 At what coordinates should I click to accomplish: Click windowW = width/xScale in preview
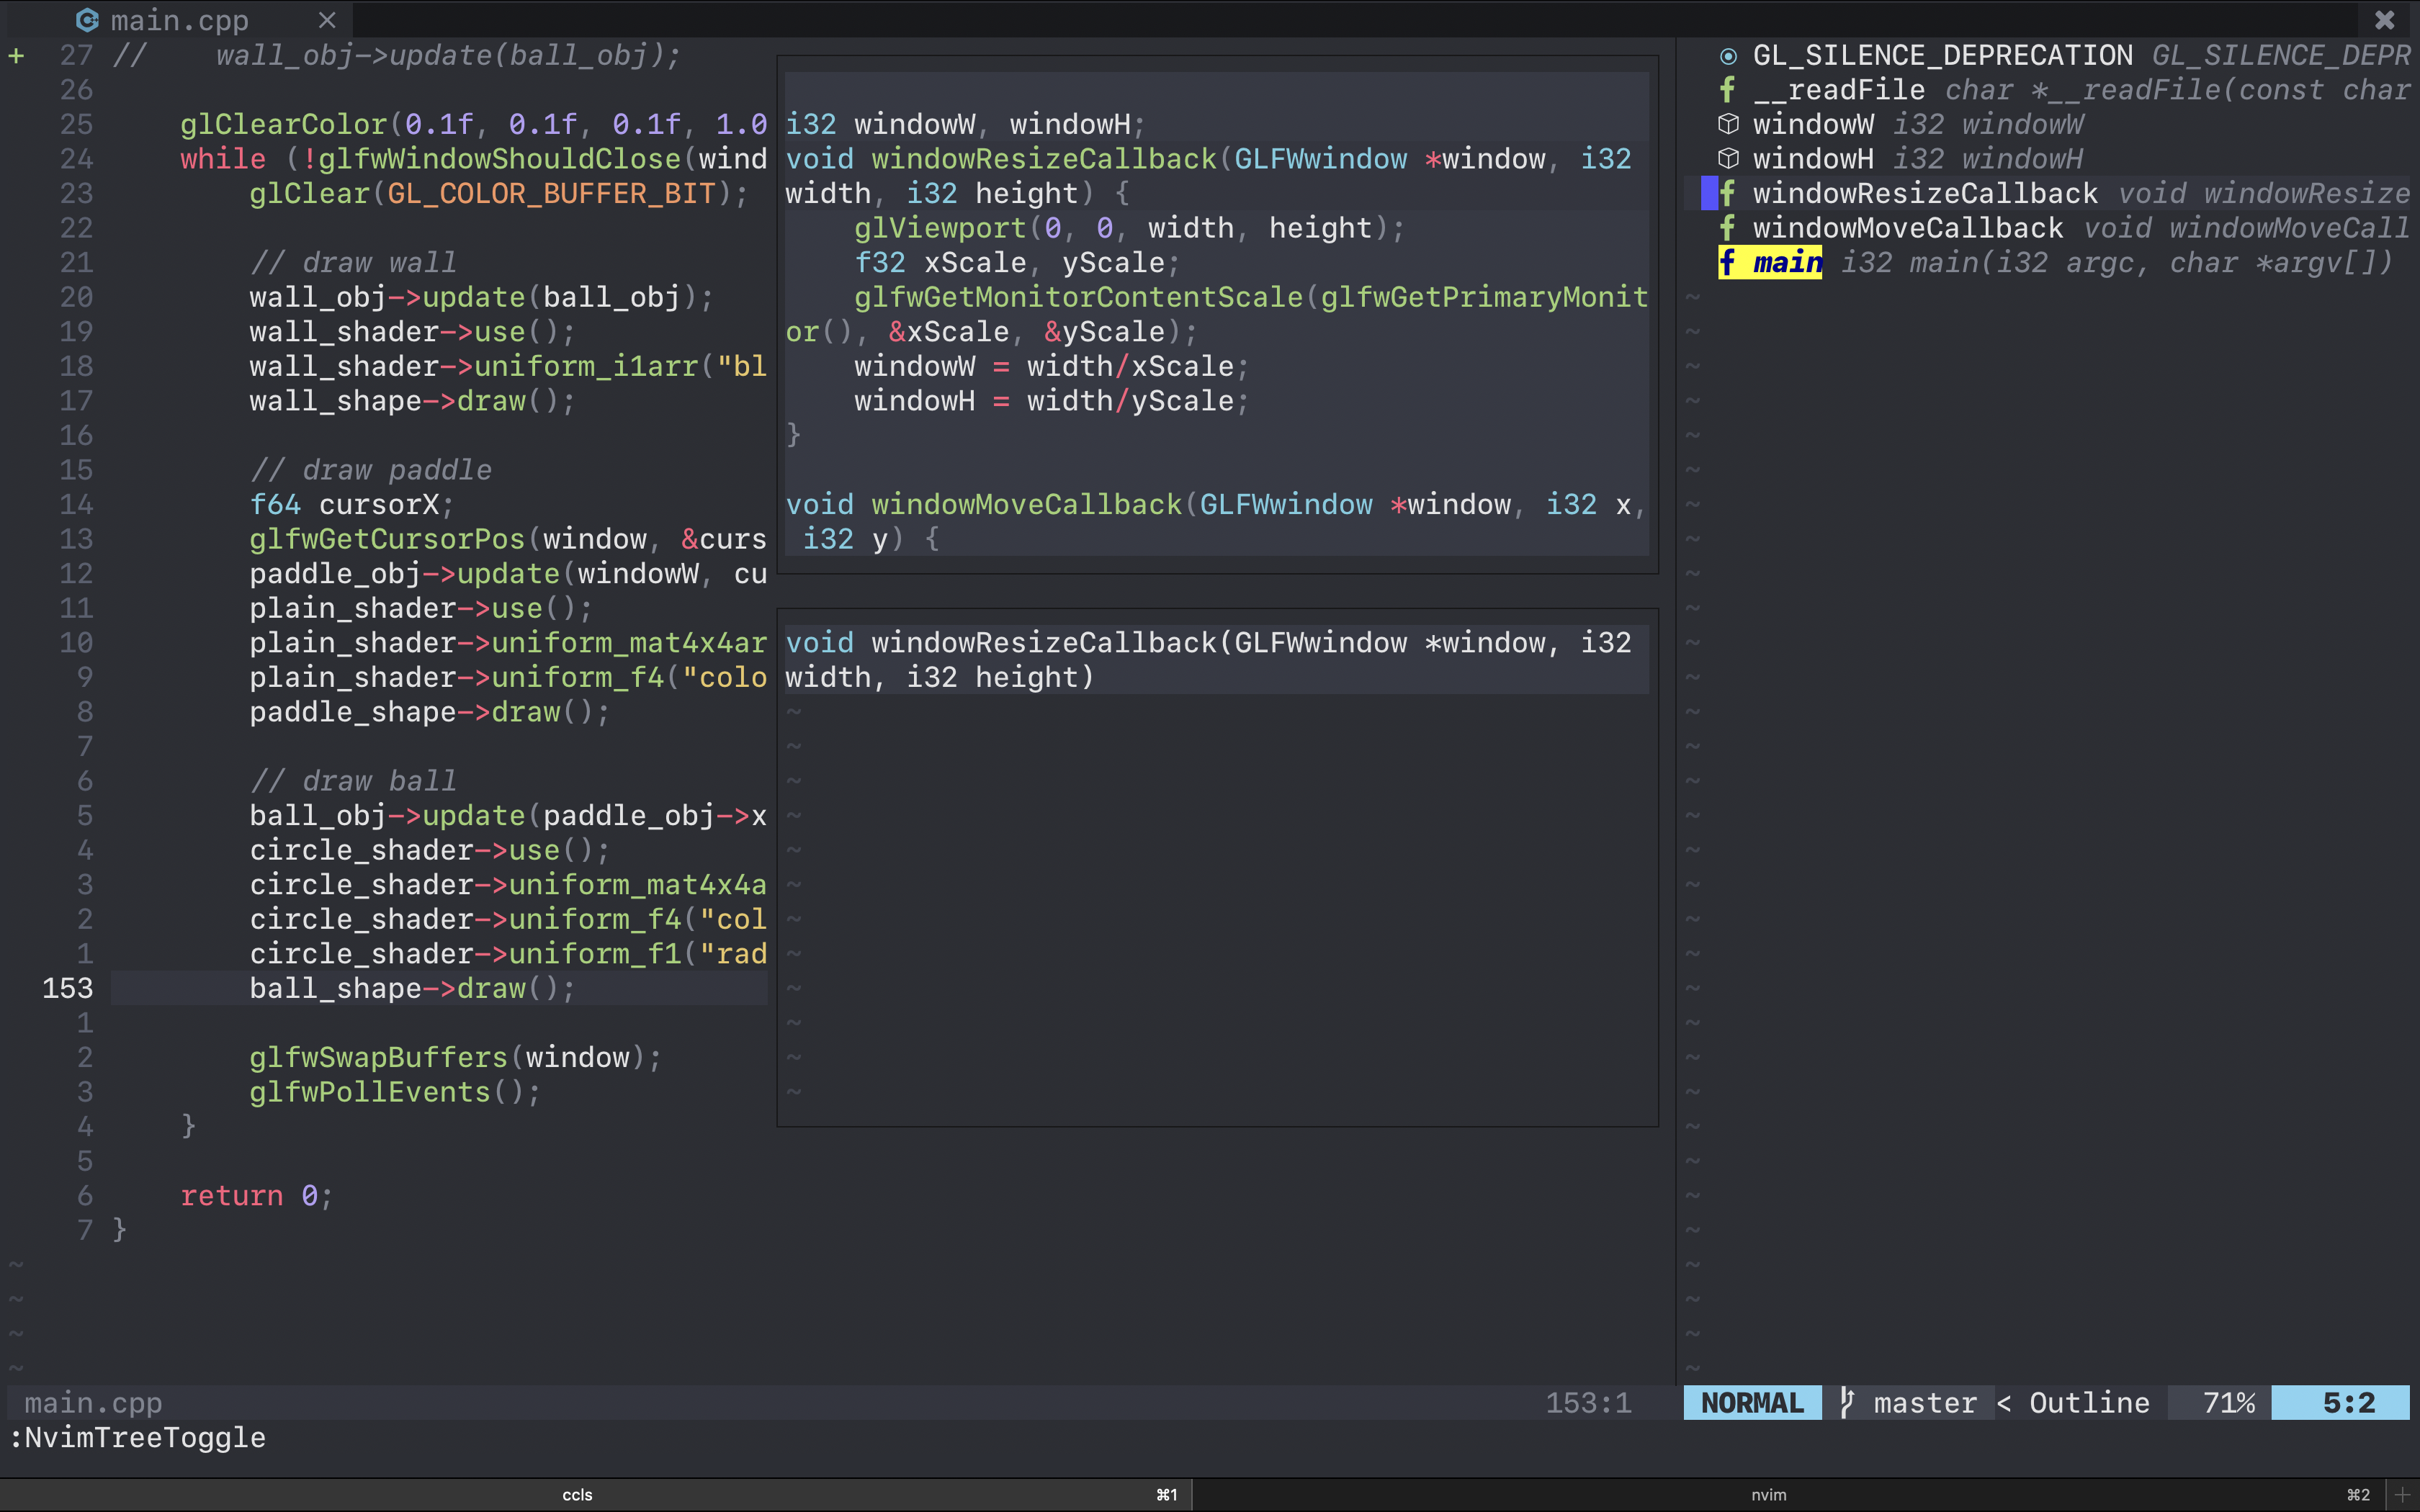tap(1051, 366)
